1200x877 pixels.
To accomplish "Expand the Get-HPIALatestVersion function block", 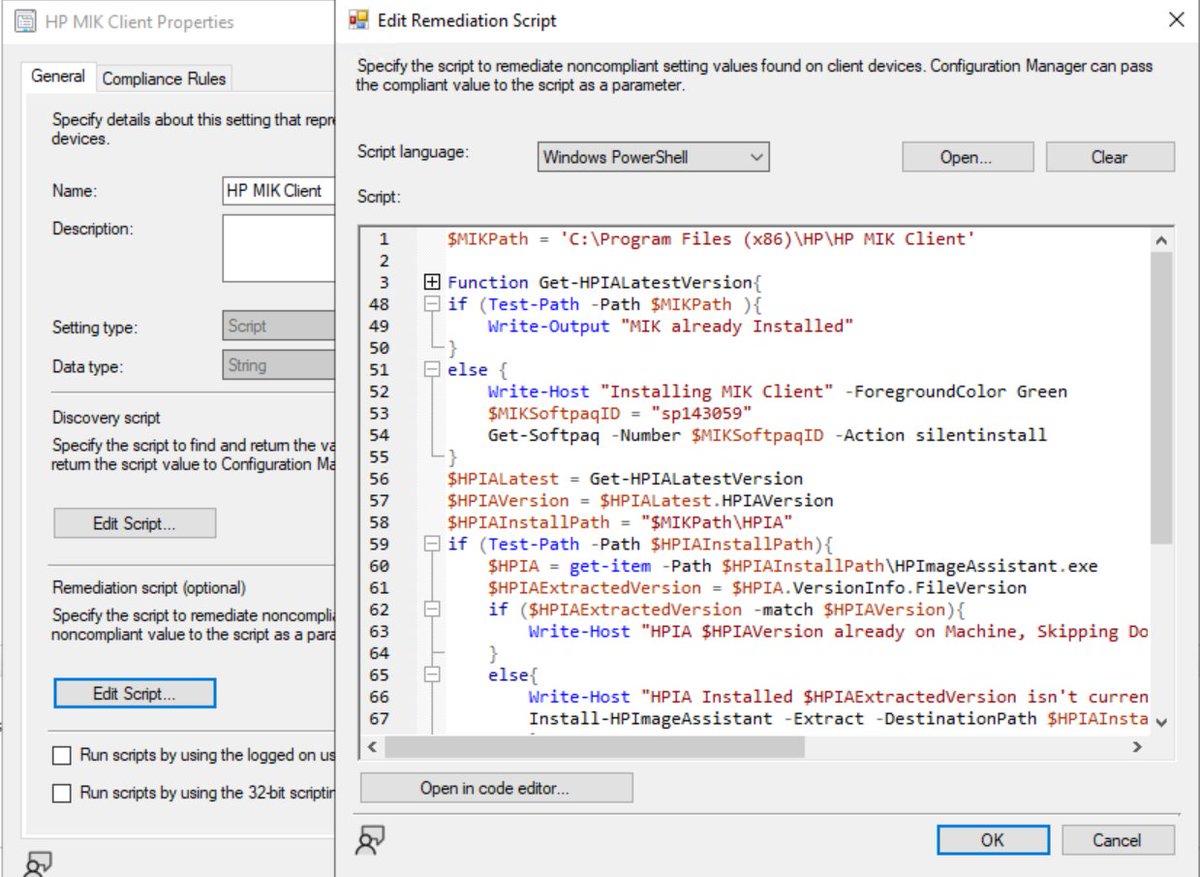I will tap(432, 283).
